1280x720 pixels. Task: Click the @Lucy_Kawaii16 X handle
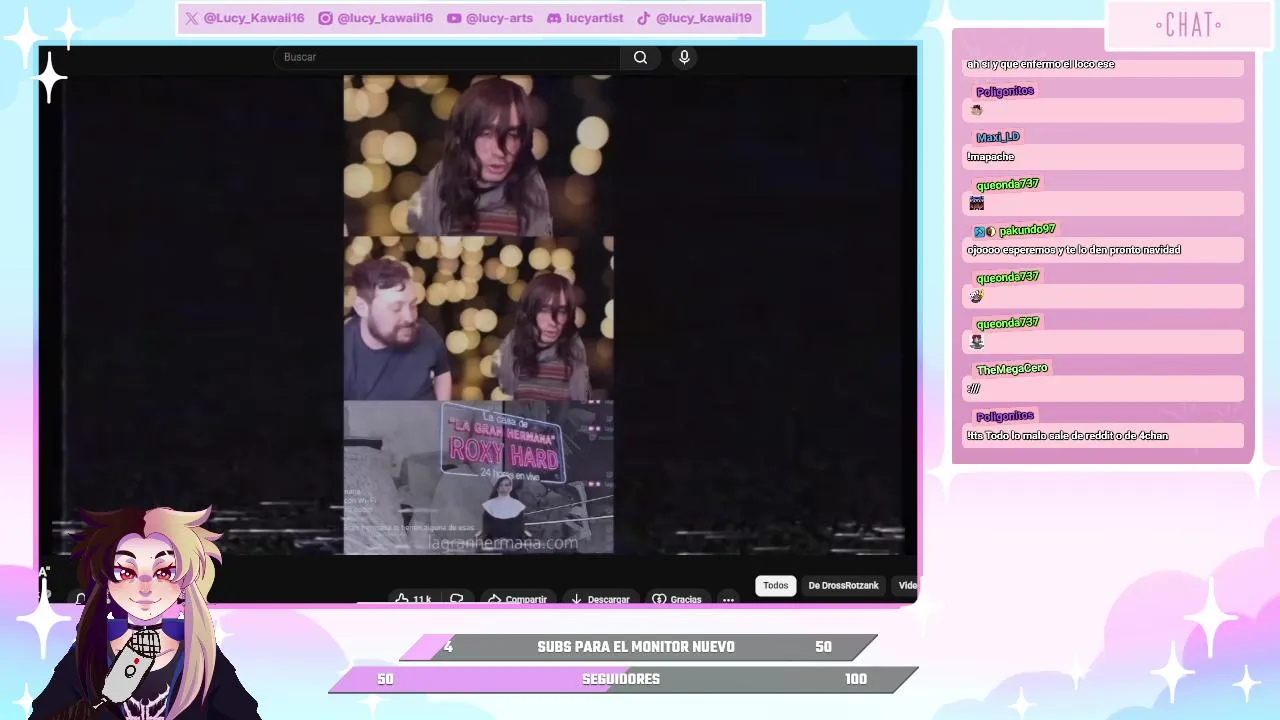[x=254, y=18]
